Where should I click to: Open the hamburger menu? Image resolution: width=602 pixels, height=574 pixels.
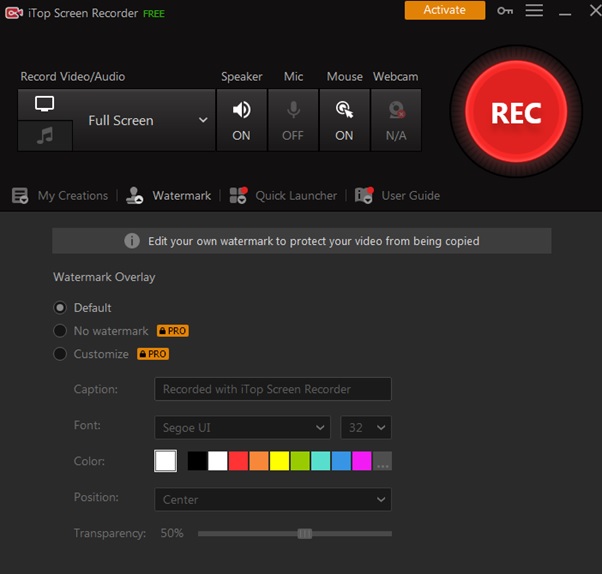534,10
